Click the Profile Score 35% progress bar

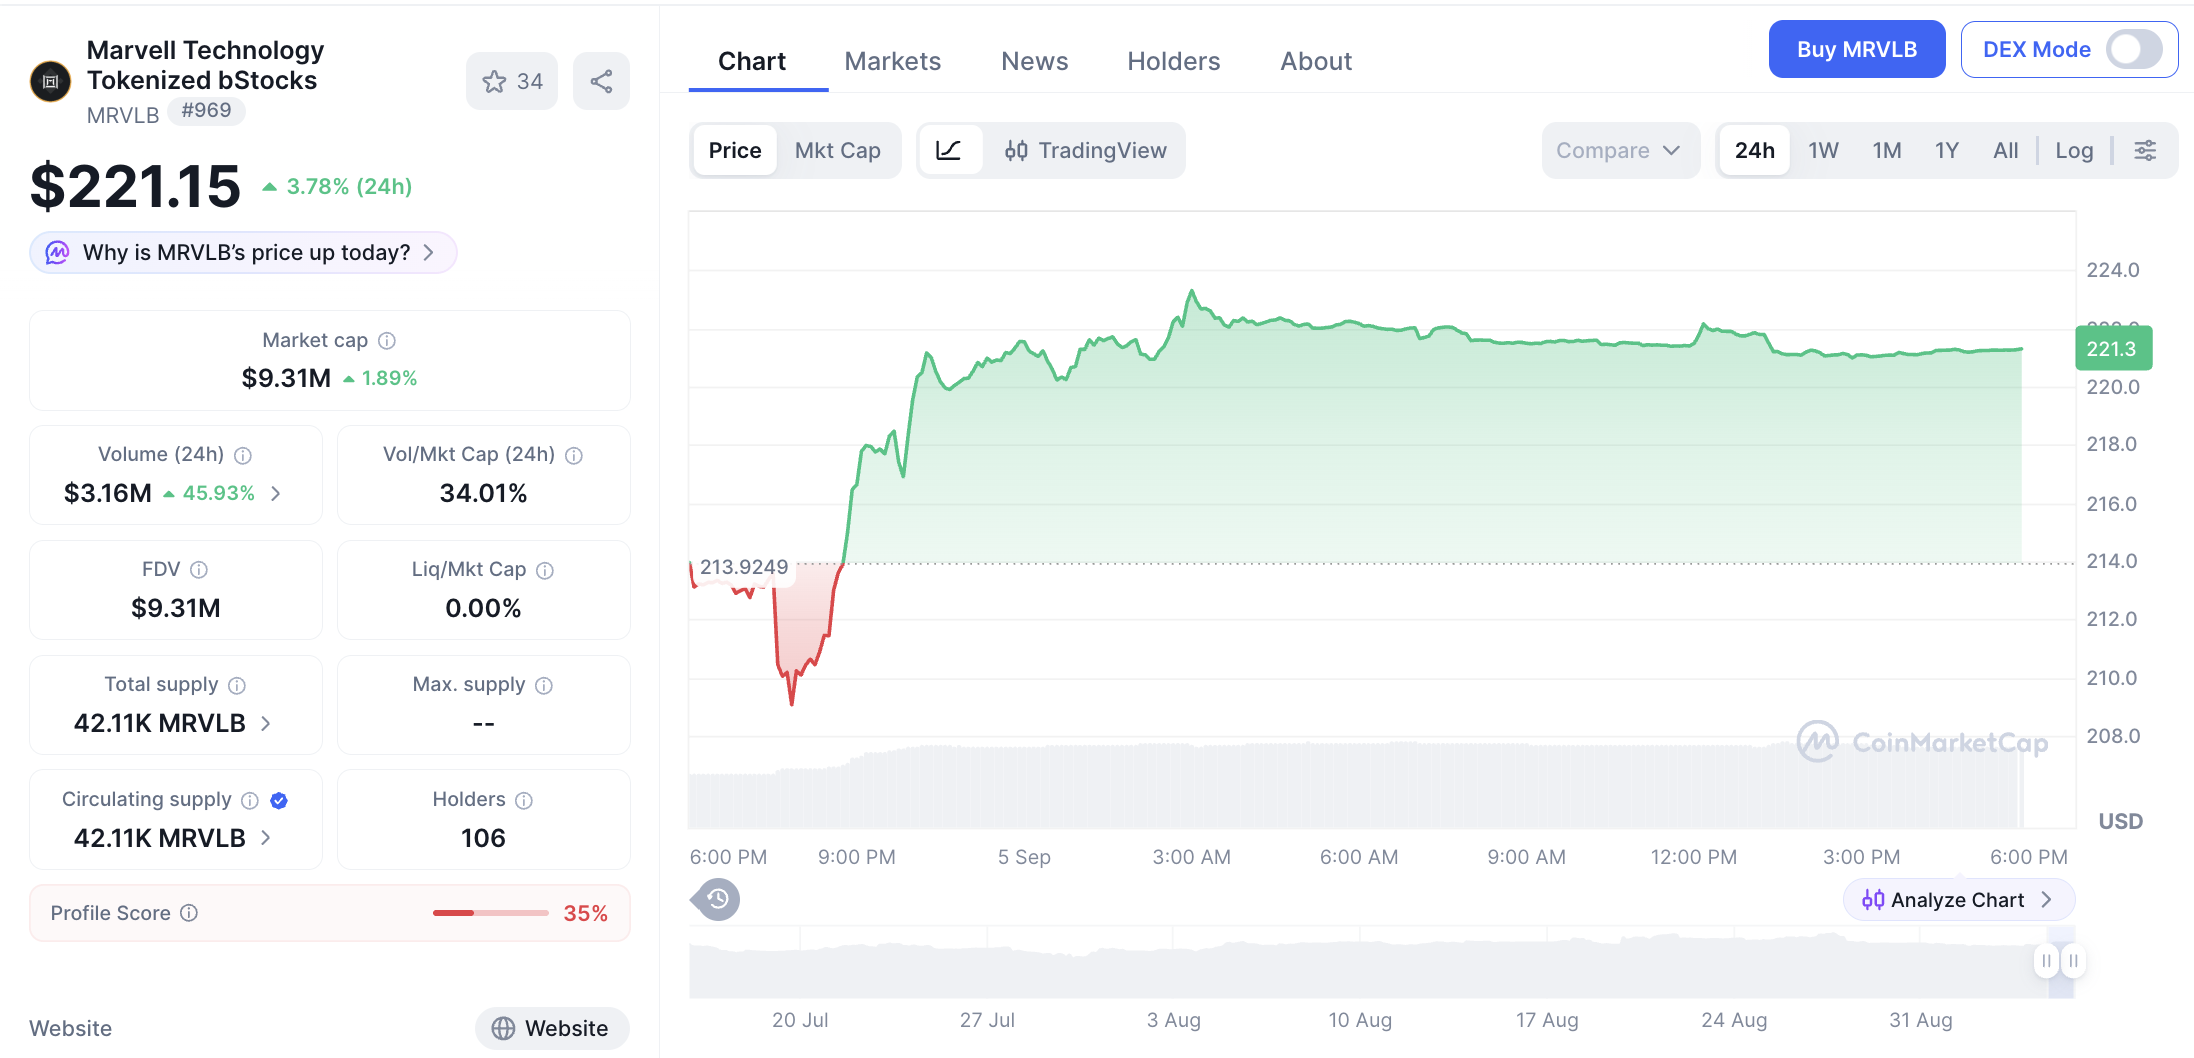[490, 913]
